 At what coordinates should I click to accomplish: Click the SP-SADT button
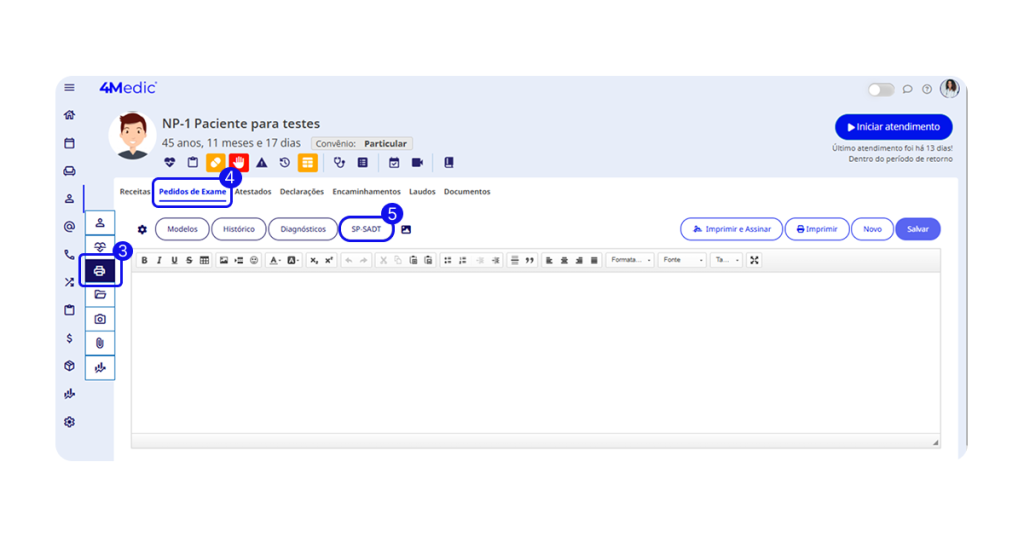click(x=366, y=229)
